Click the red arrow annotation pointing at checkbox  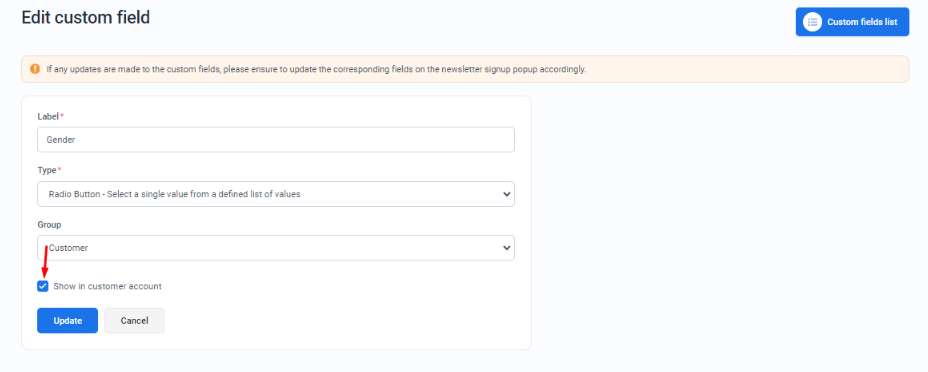tap(44, 261)
